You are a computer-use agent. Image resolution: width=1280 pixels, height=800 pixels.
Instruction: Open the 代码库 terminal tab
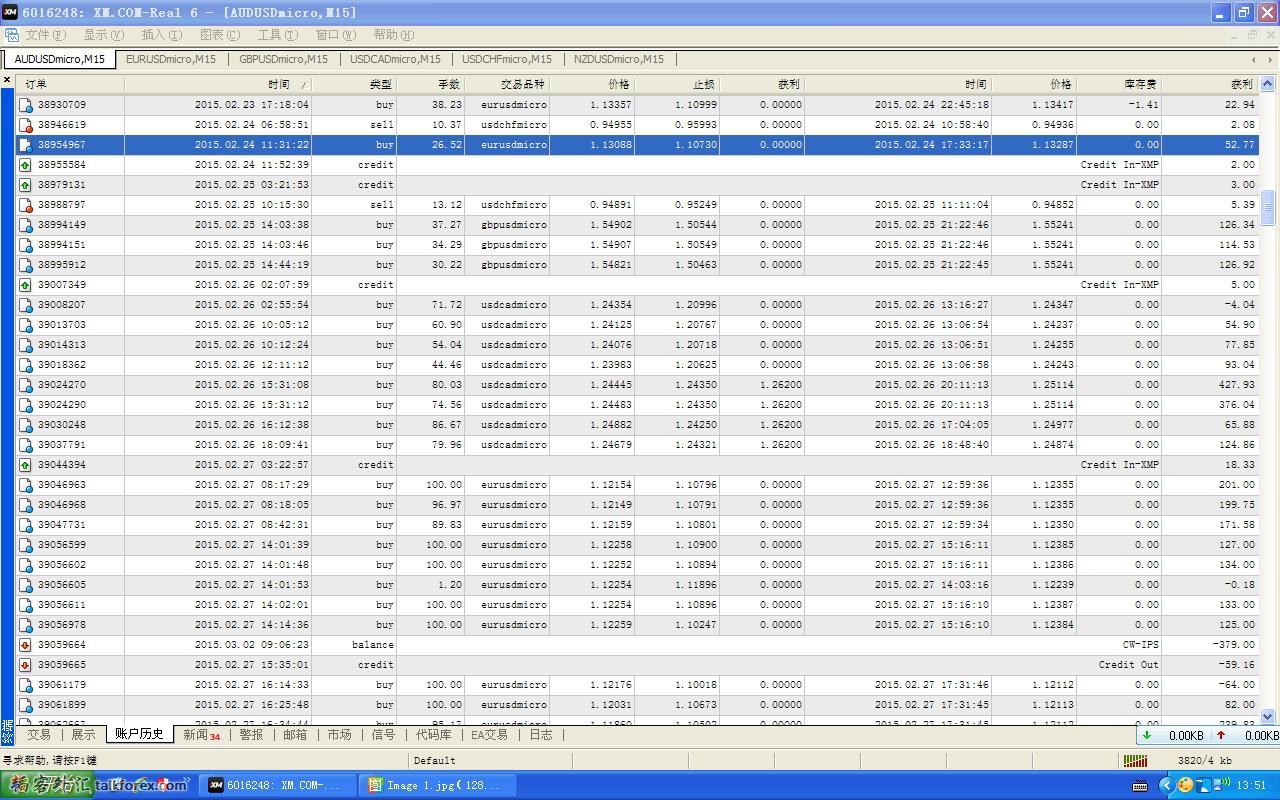pyautogui.click(x=433, y=734)
